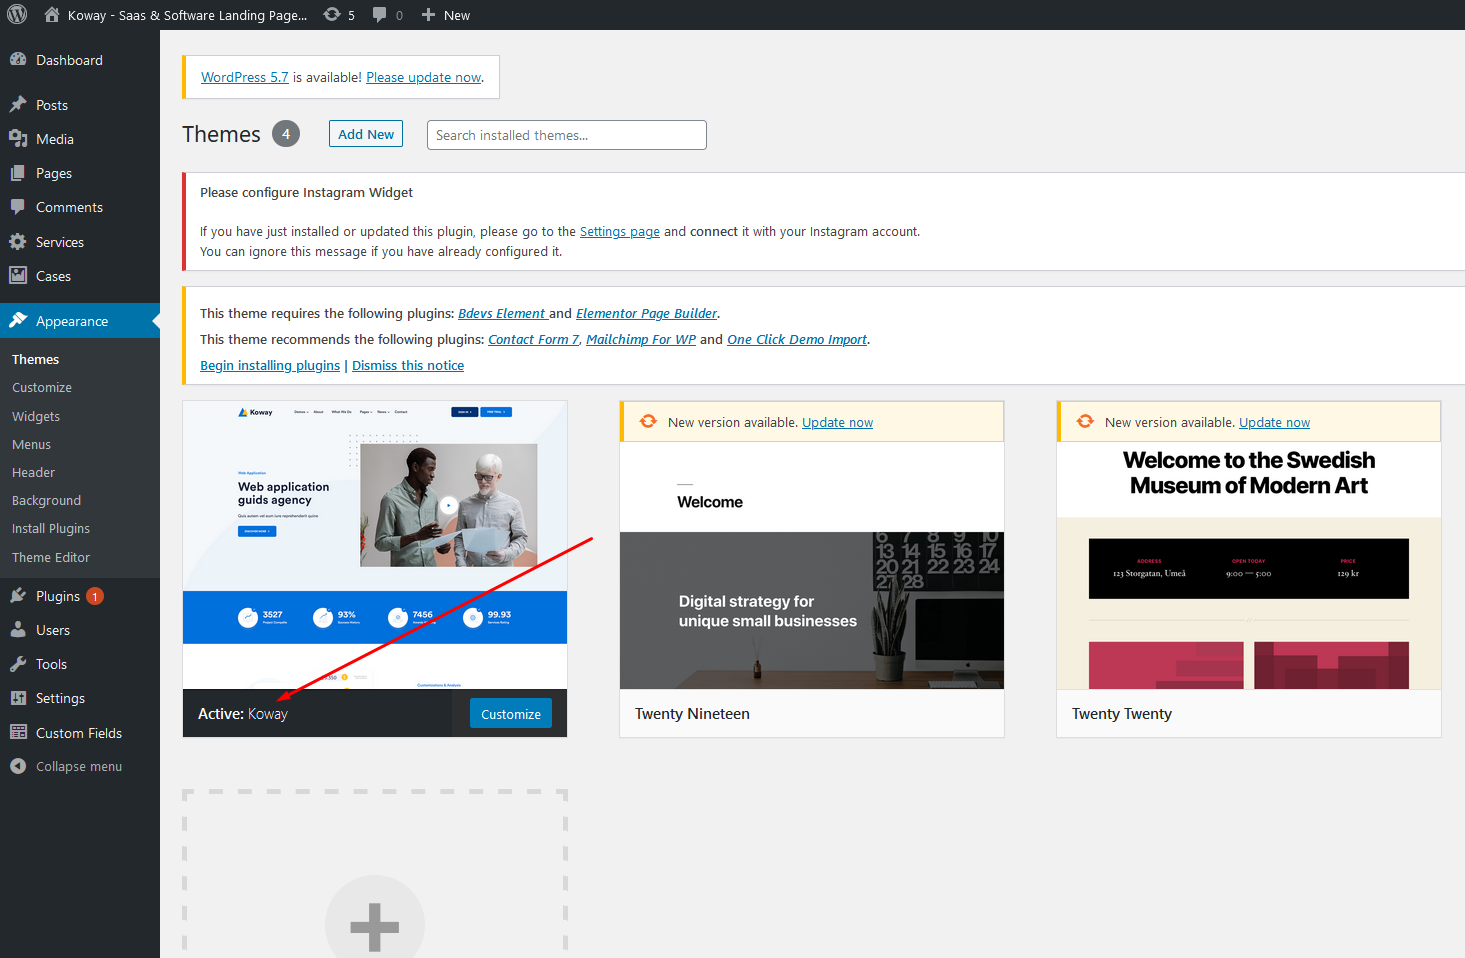
Task: Click the Dashboard menu label
Action: (69, 60)
